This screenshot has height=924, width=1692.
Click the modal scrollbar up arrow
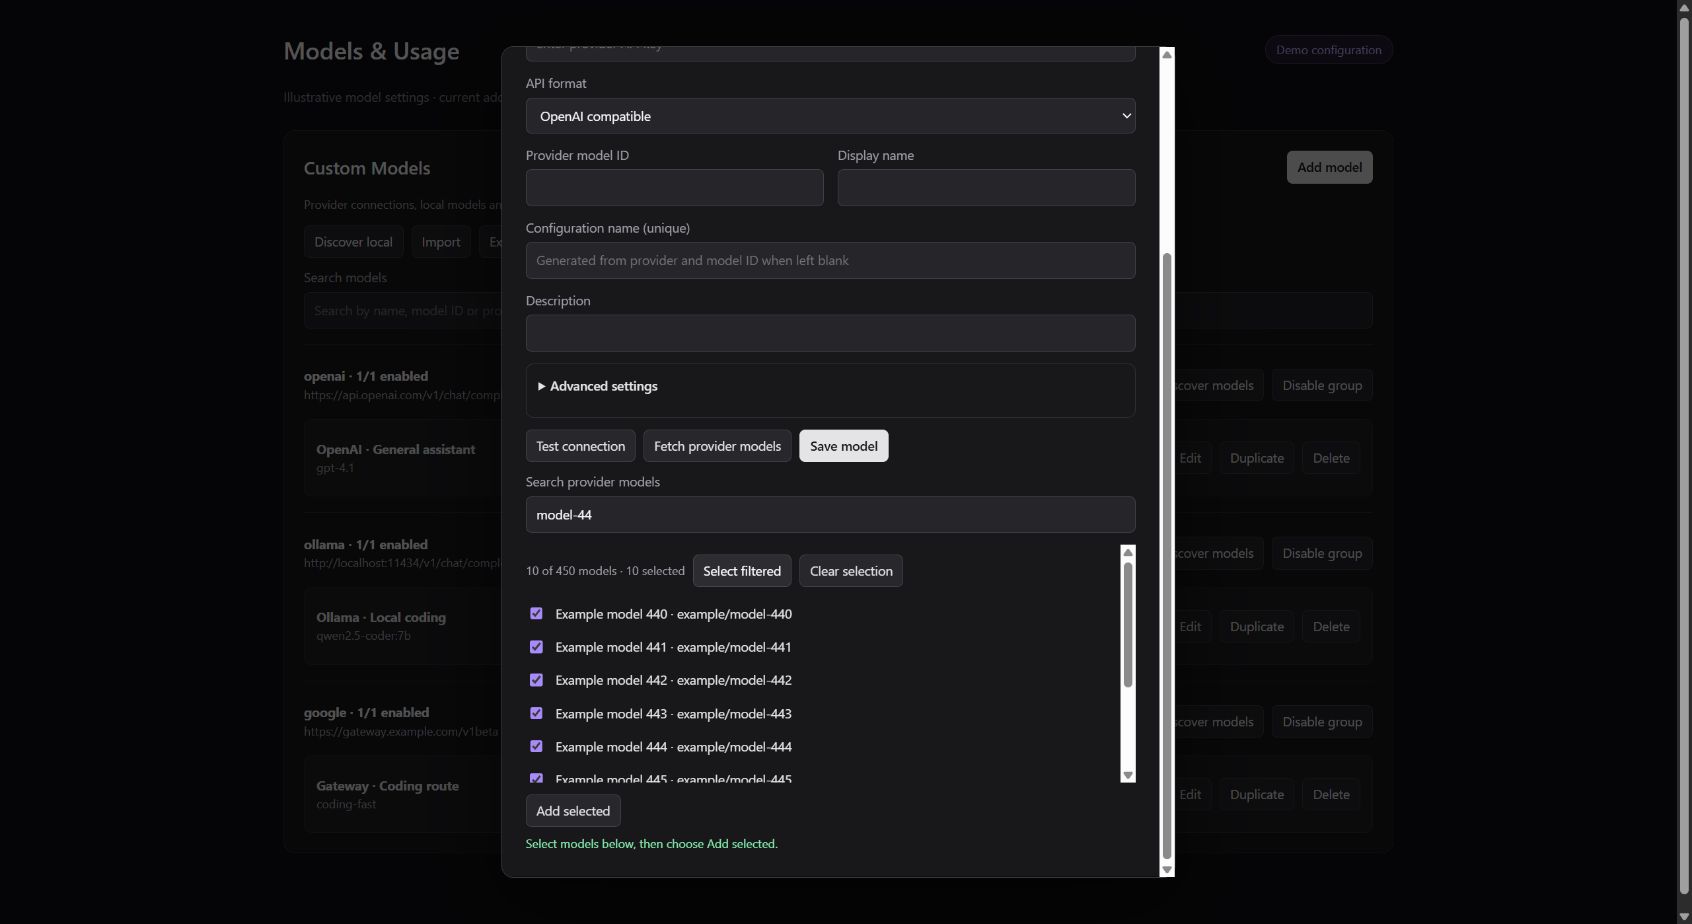pos(1166,55)
